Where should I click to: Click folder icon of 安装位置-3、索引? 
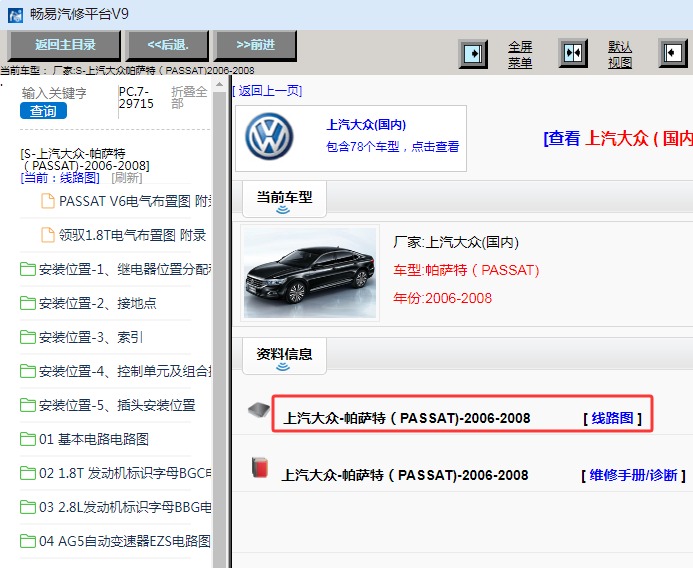[x=28, y=337]
